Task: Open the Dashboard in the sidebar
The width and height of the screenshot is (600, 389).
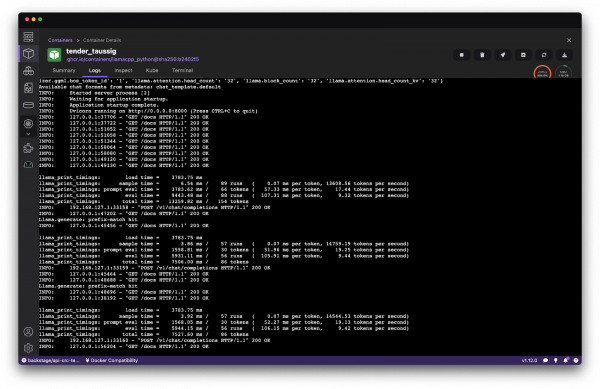Action: point(28,37)
